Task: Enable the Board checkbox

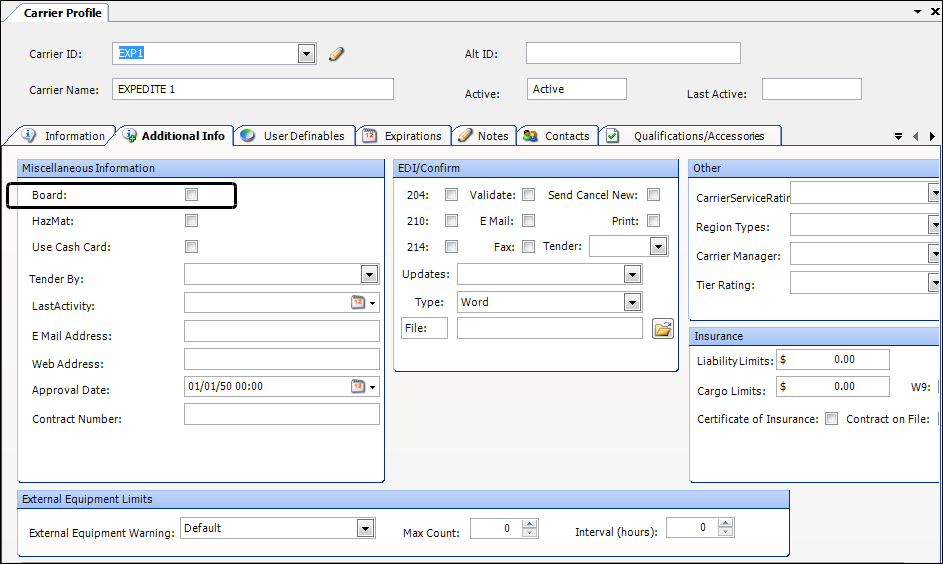Action: (x=191, y=195)
